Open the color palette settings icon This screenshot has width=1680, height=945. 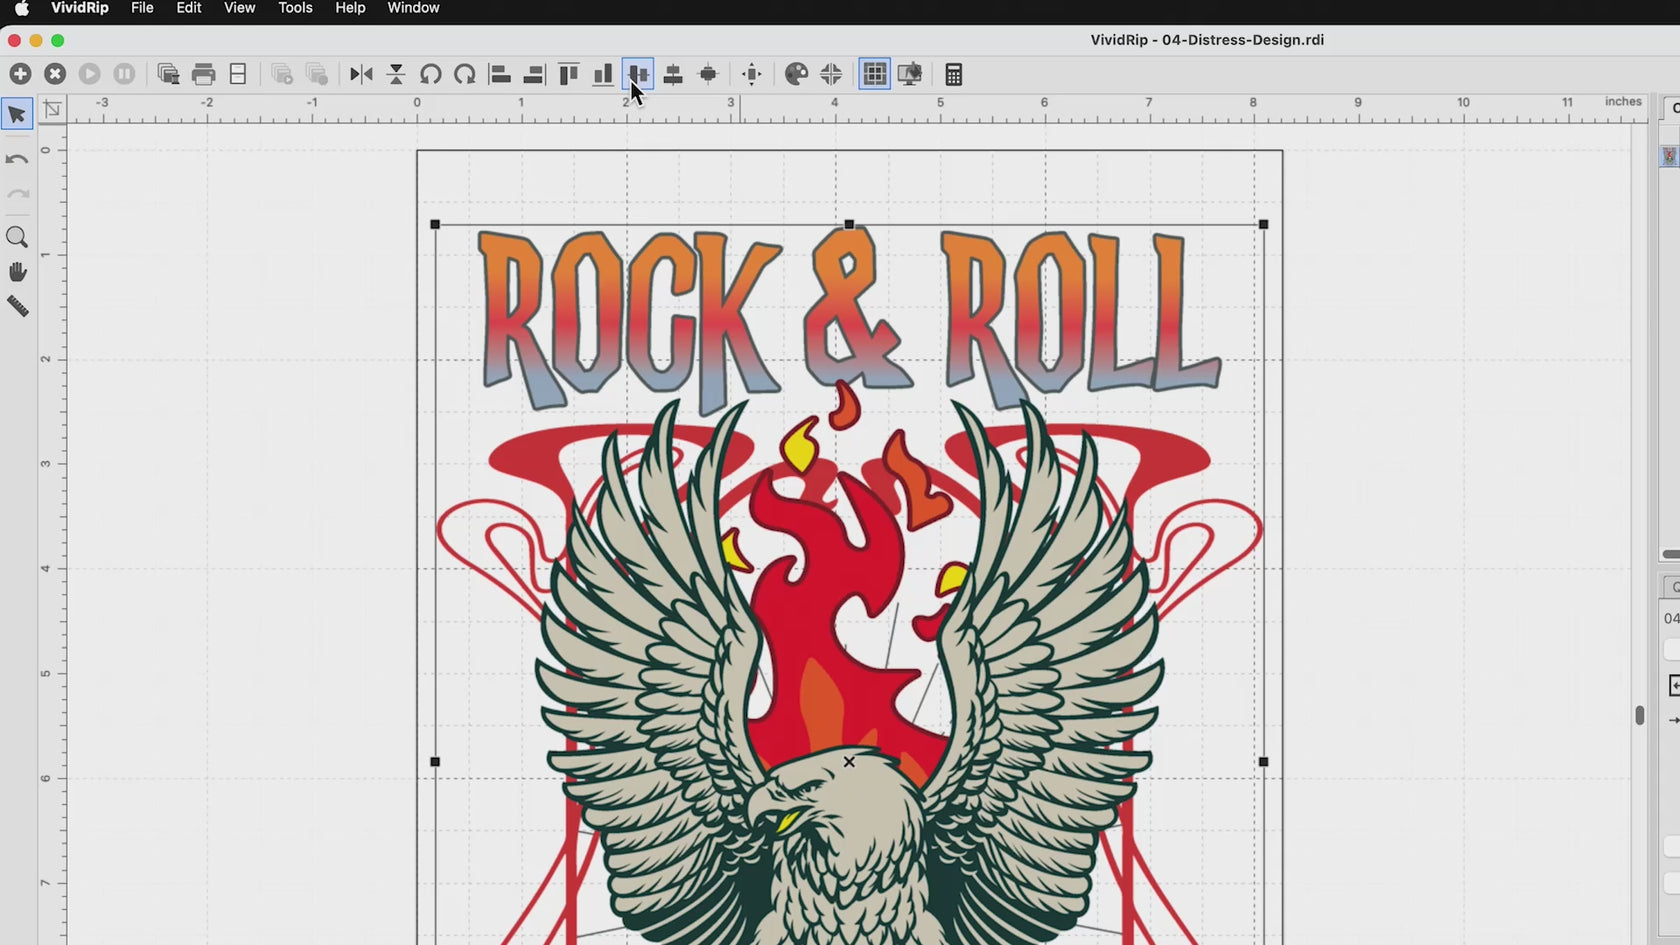coord(796,74)
